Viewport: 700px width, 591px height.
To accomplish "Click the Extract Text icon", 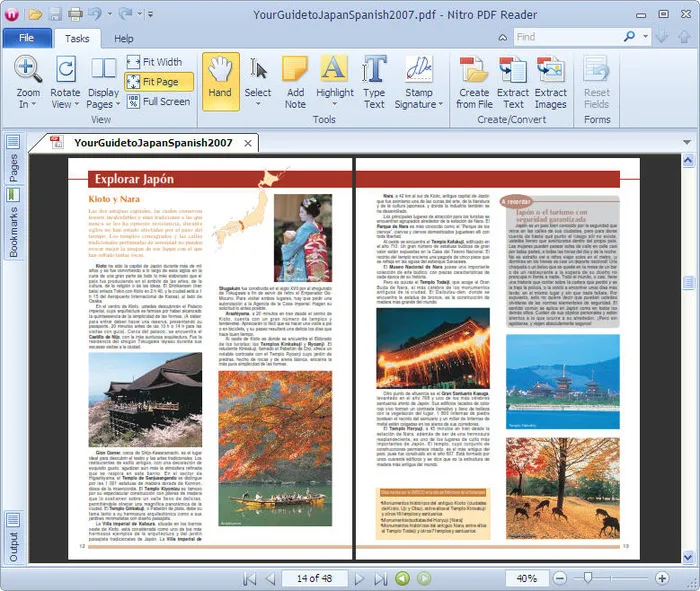I will tap(513, 69).
